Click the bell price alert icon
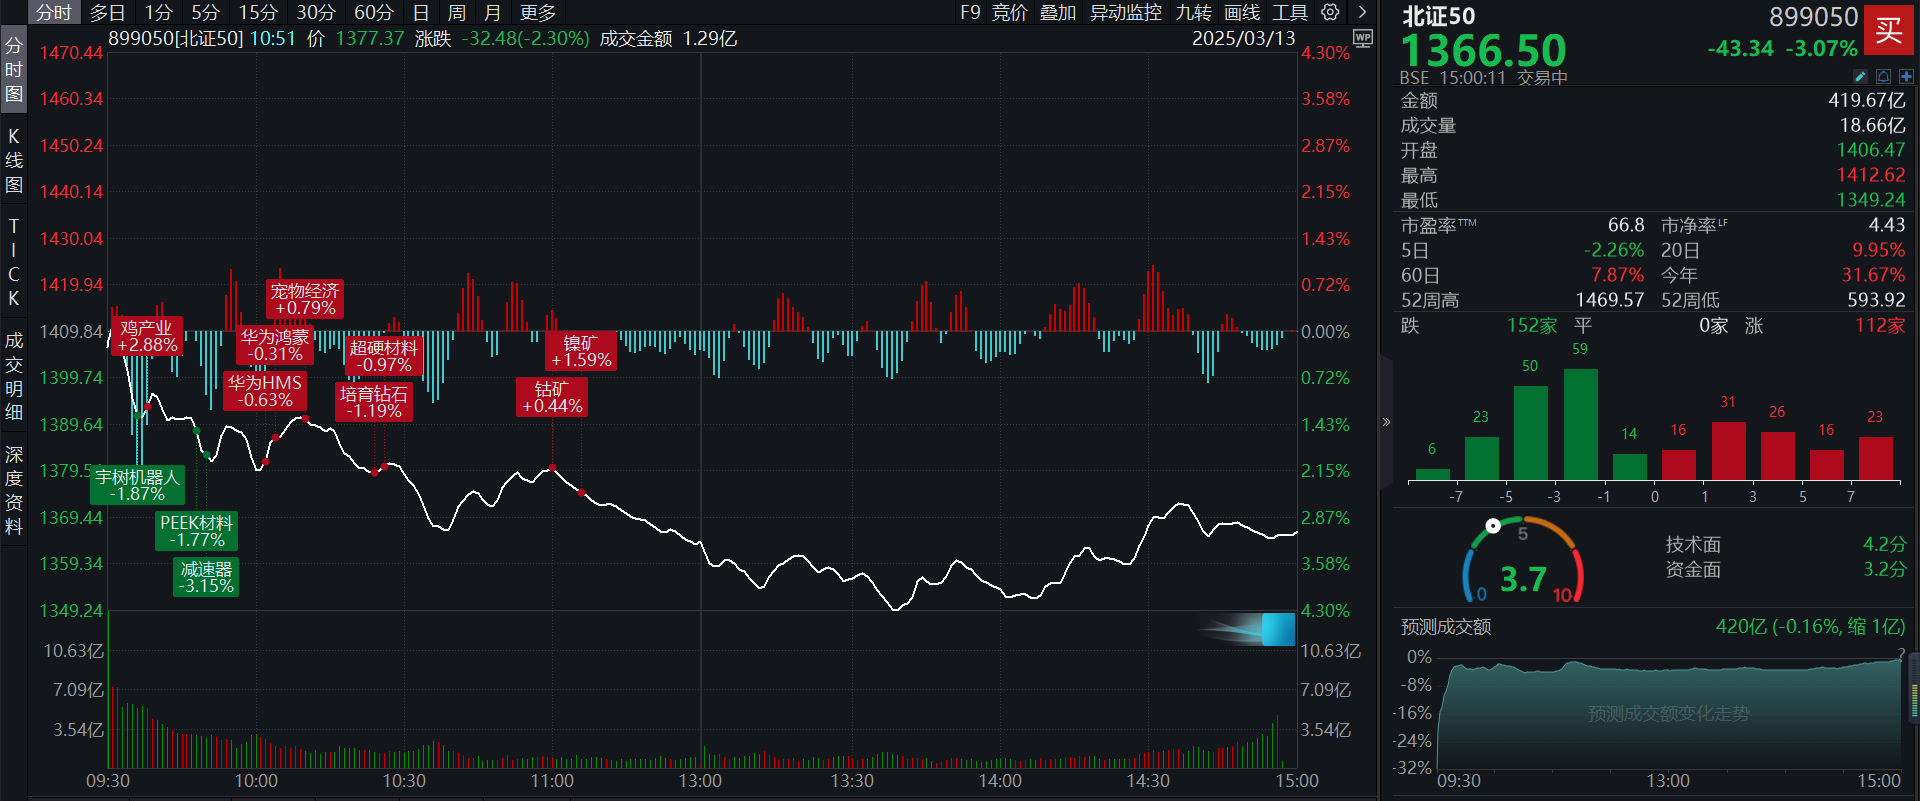1920x801 pixels. [x=1883, y=76]
